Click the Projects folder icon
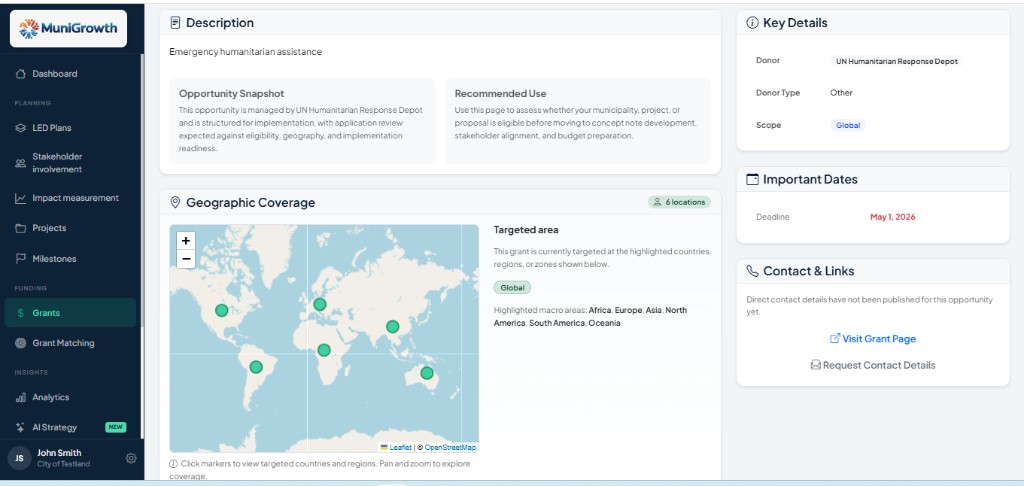Screen dimensions: 1024x486 coord(20,228)
